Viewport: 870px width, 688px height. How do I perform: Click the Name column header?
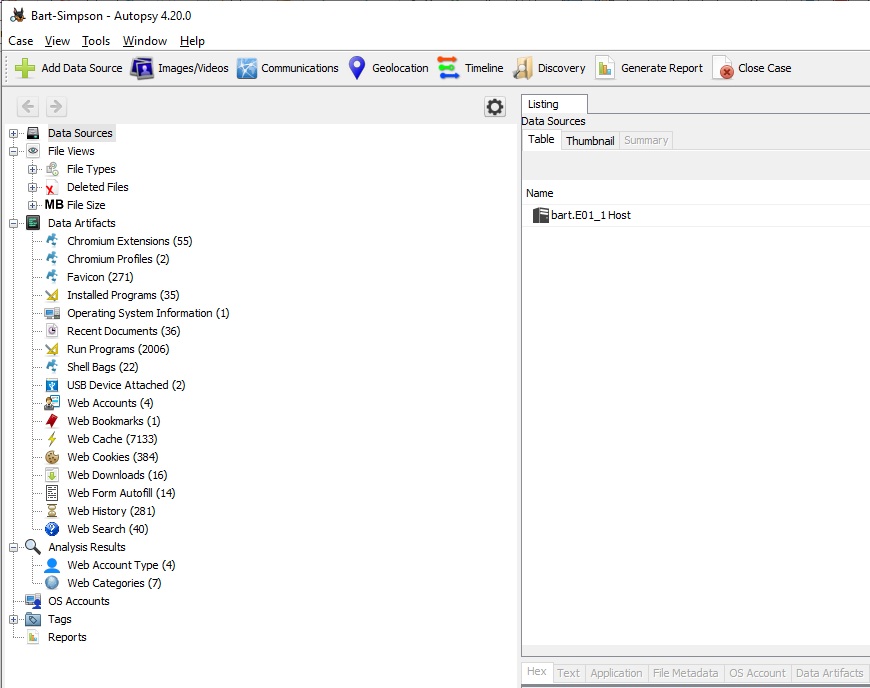point(540,193)
